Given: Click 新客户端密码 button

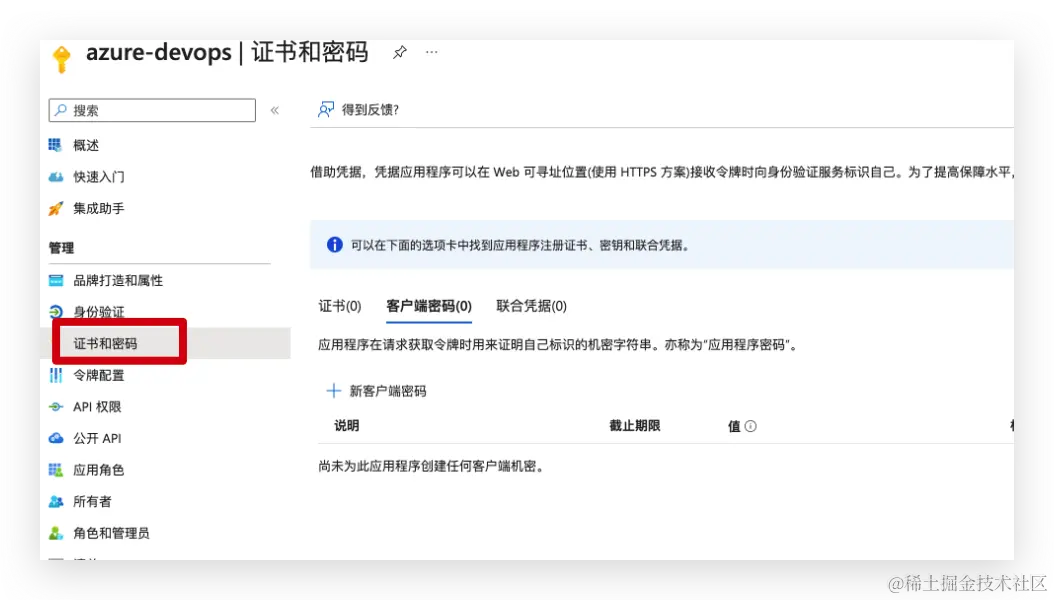Looking at the screenshot, I should pyautogui.click(x=388, y=390).
